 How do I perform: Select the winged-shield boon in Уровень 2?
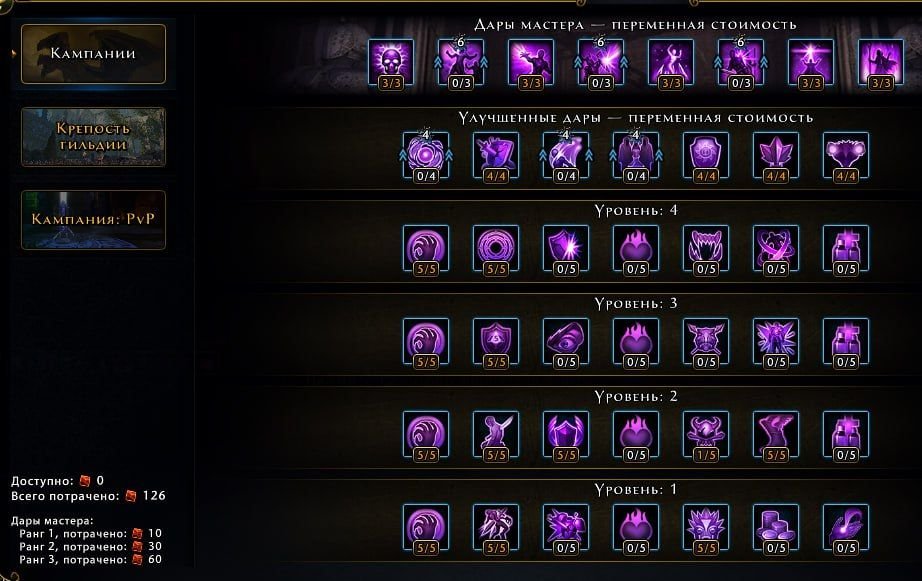(566, 436)
